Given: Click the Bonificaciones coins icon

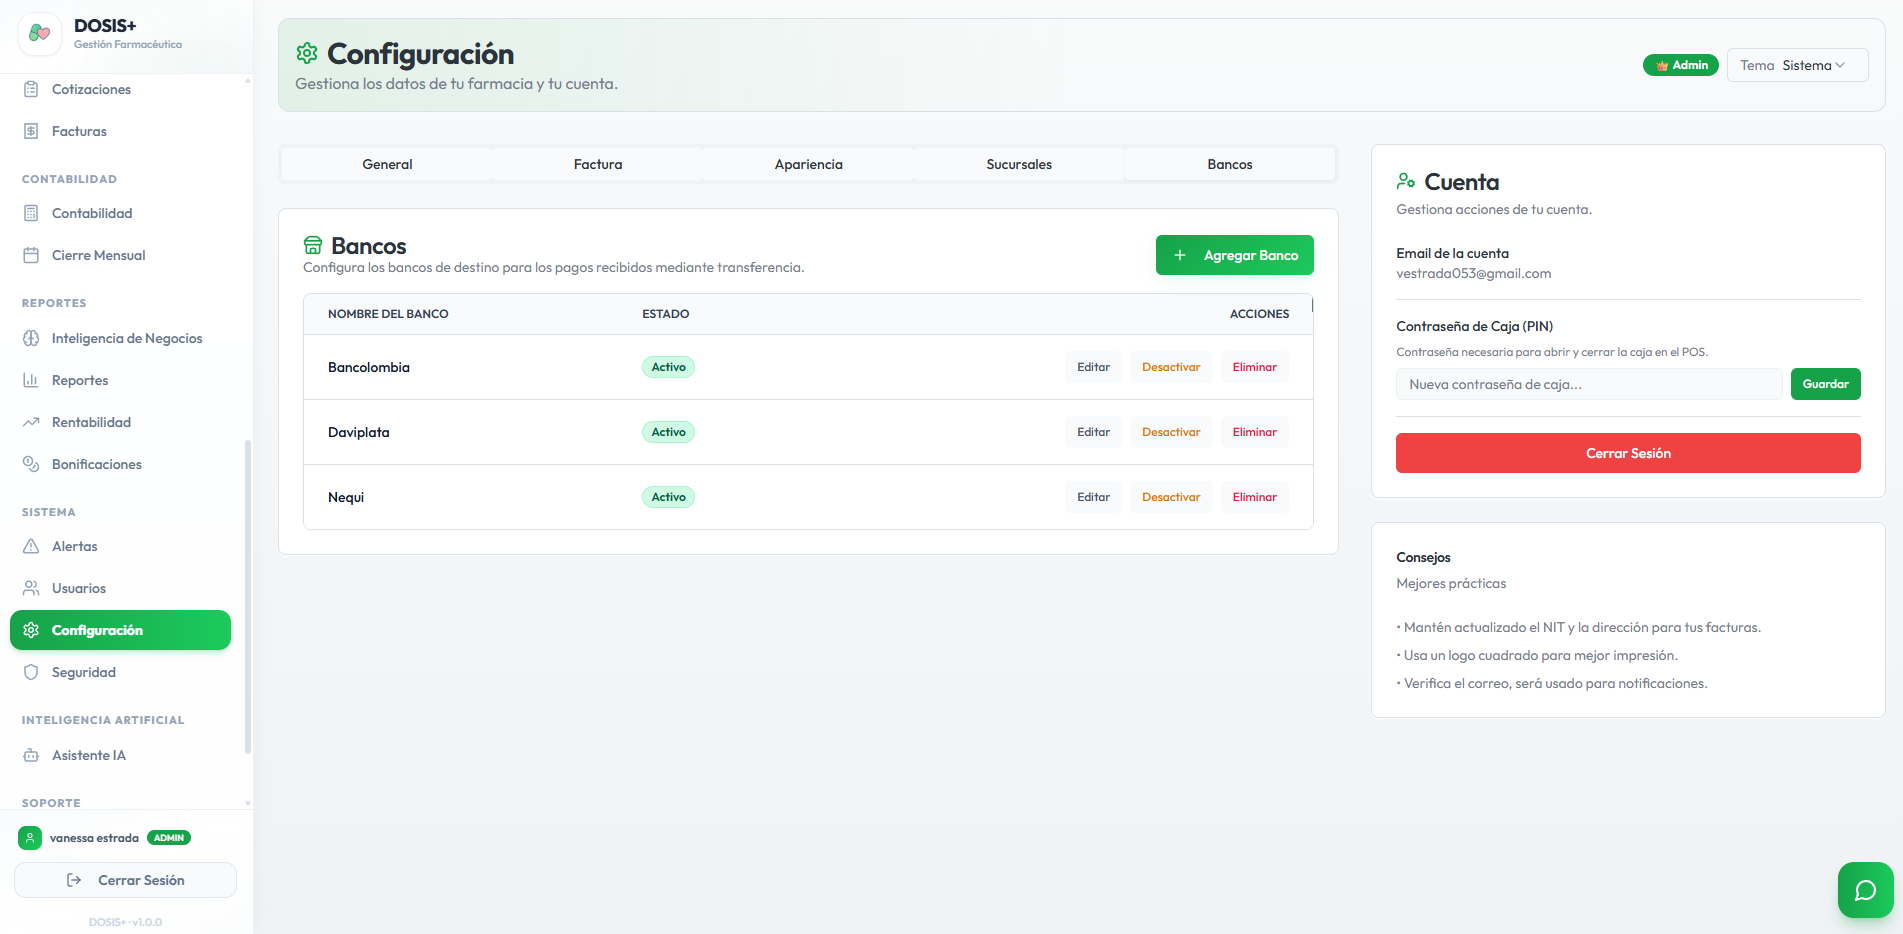Looking at the screenshot, I should 31,464.
